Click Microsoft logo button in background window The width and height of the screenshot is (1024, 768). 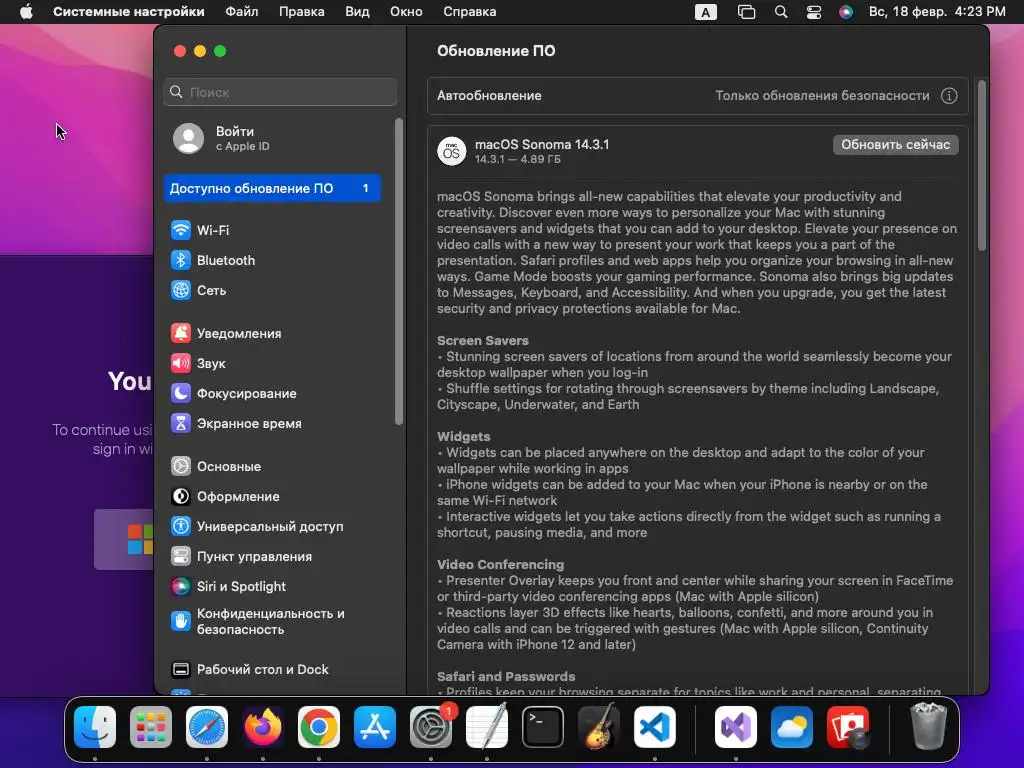[124, 539]
